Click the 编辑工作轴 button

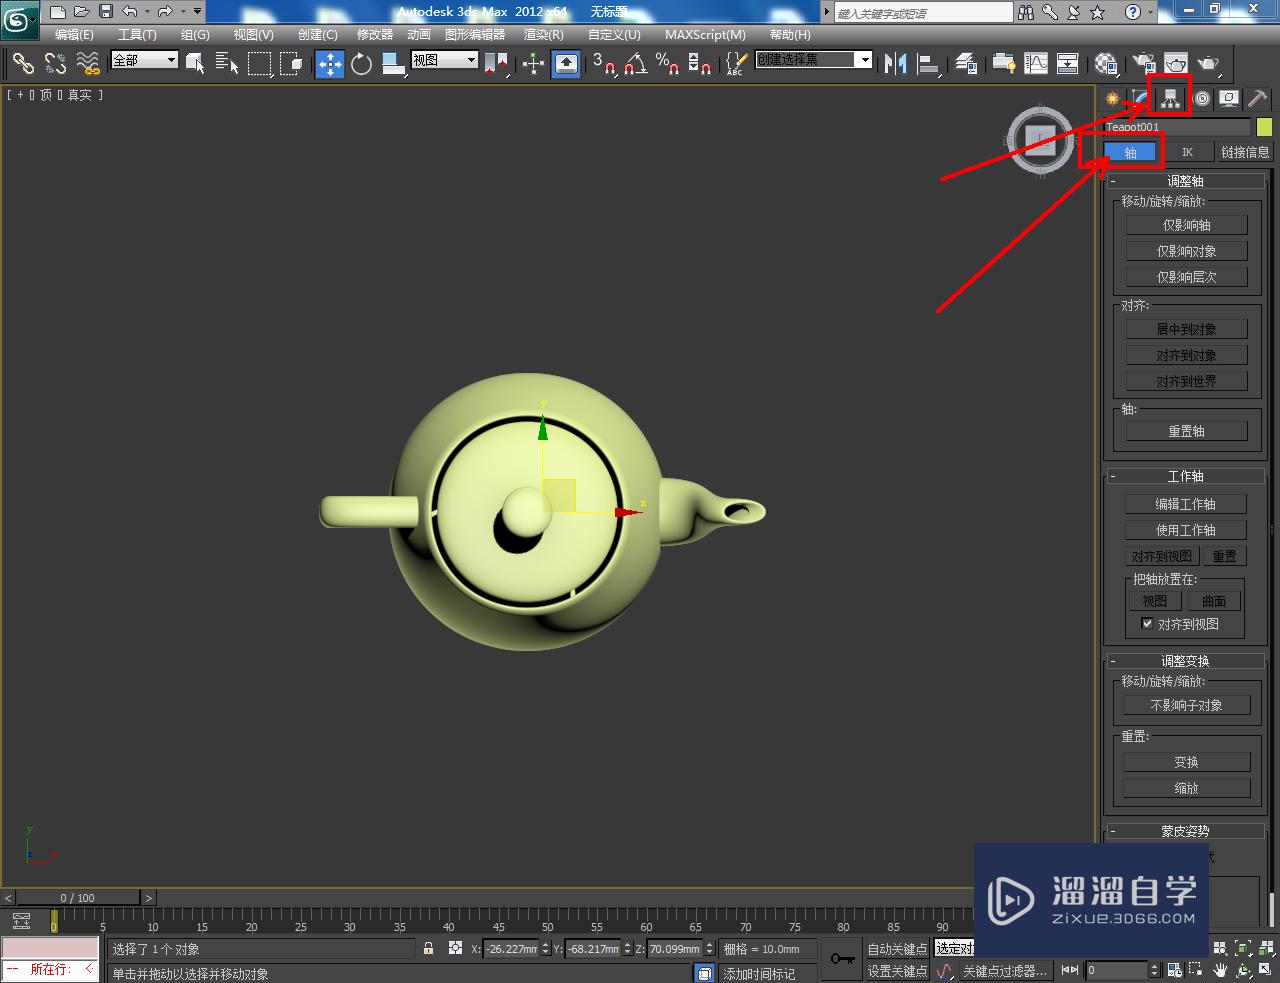click(1186, 504)
